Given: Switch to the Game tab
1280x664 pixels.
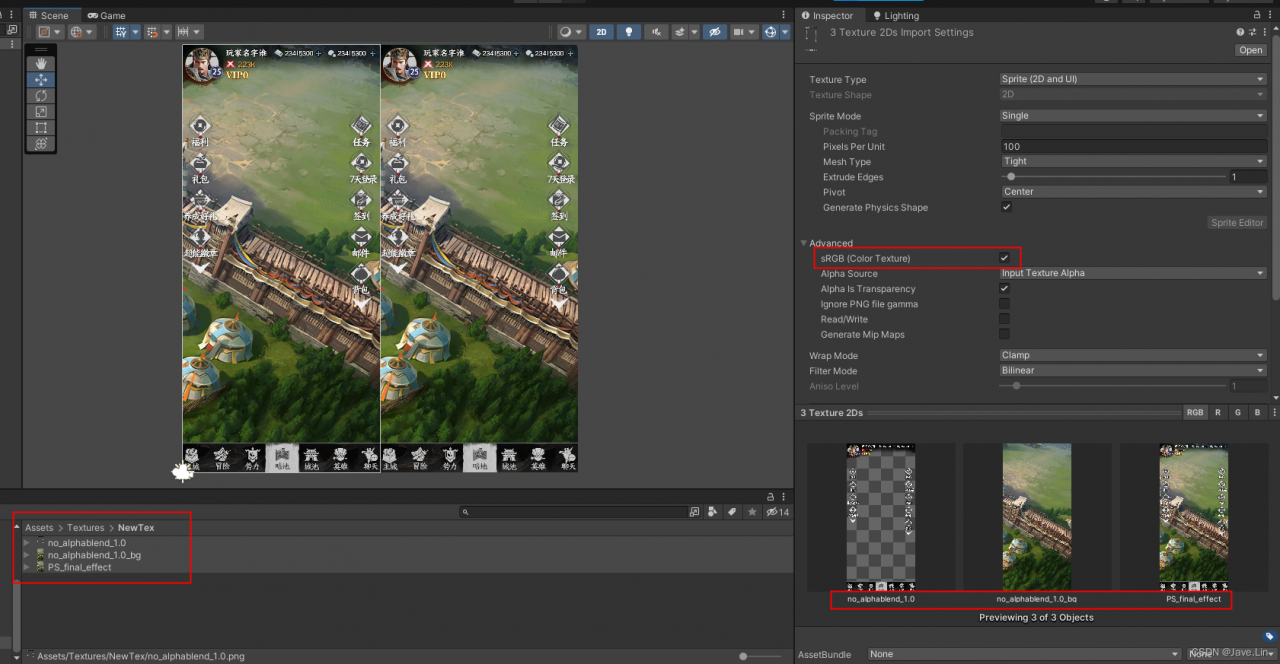Looking at the screenshot, I should 107,16.
